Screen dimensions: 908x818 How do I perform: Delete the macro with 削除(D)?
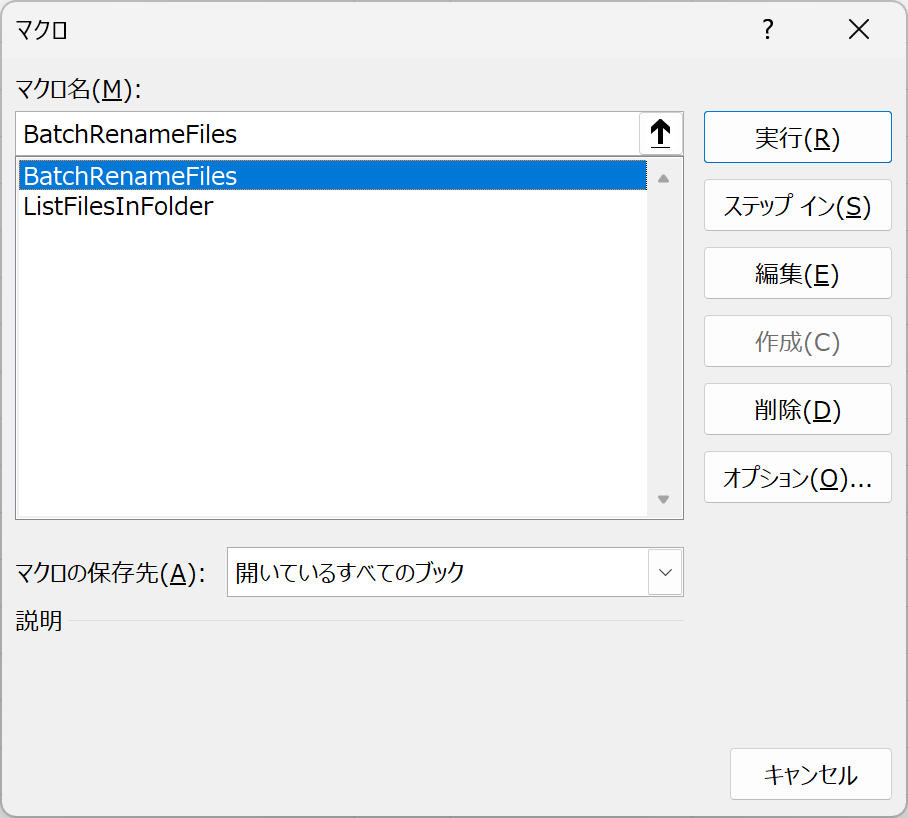tap(797, 409)
